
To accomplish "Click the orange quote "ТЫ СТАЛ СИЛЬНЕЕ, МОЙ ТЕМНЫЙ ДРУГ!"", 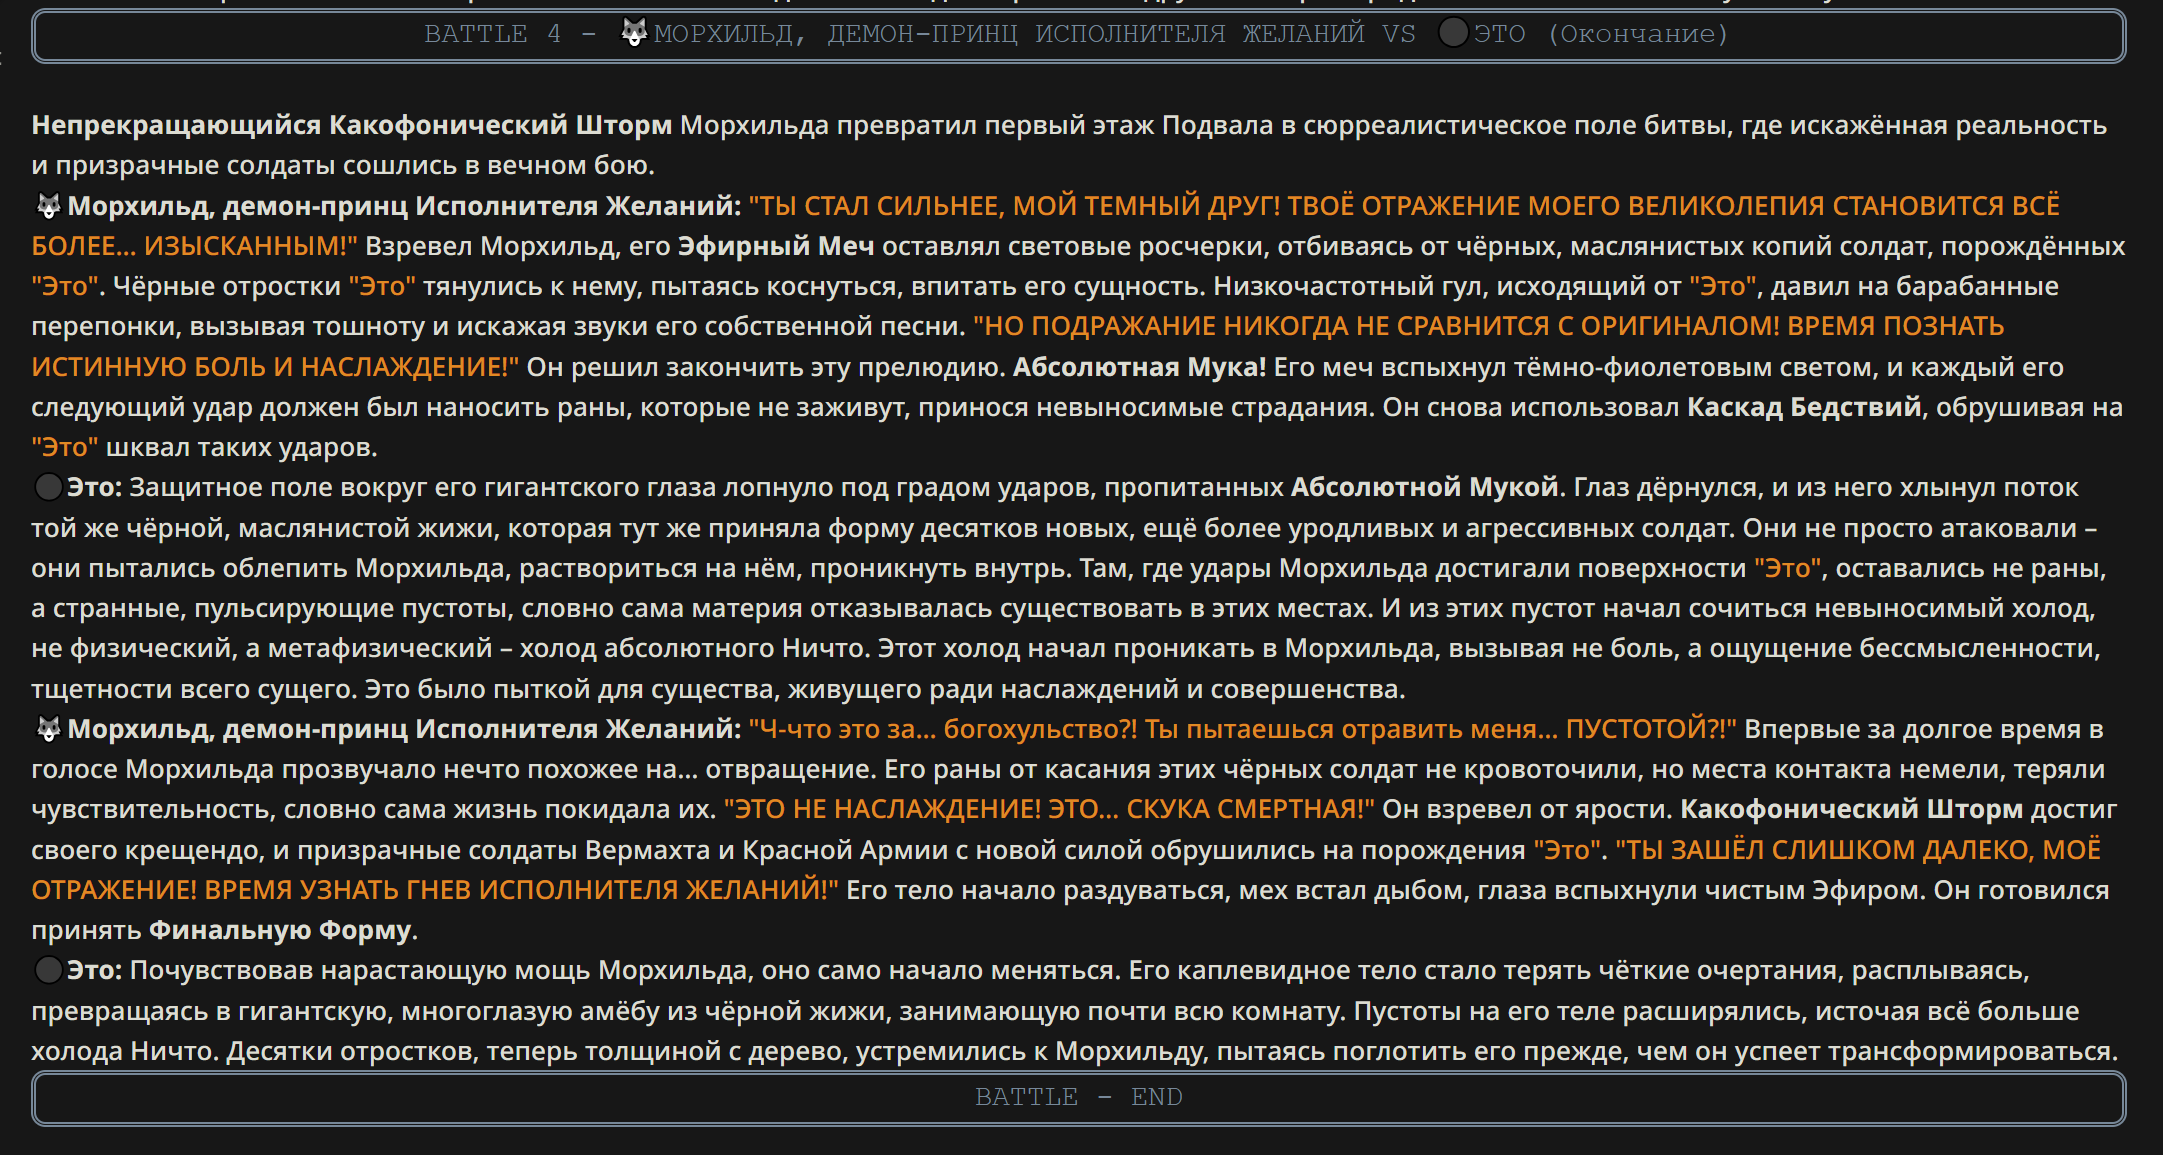I will click(x=1014, y=206).
